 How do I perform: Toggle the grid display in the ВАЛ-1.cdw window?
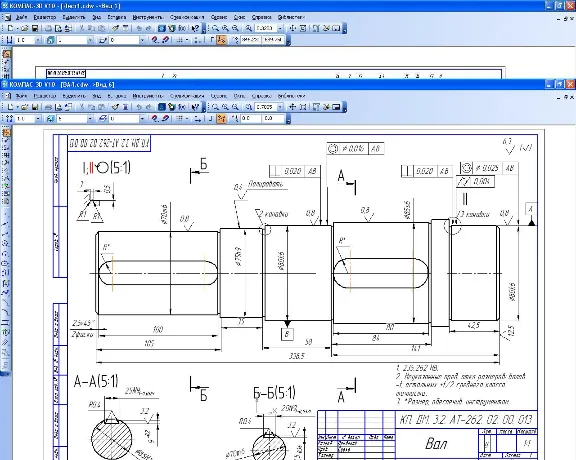tap(179, 118)
